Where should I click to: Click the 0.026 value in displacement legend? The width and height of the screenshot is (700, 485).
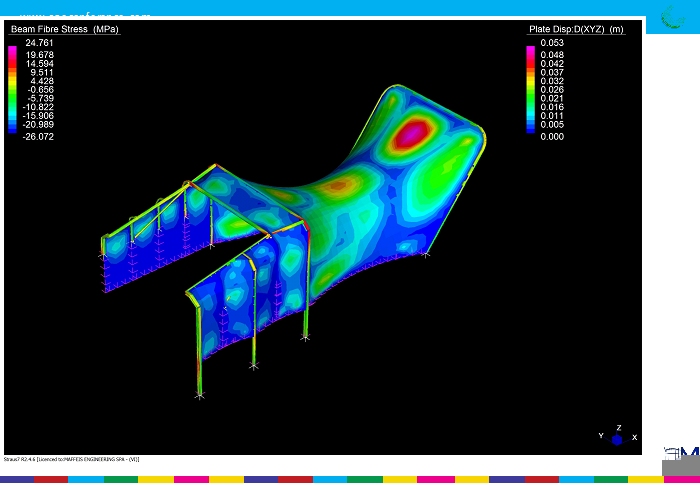pyautogui.click(x=551, y=90)
